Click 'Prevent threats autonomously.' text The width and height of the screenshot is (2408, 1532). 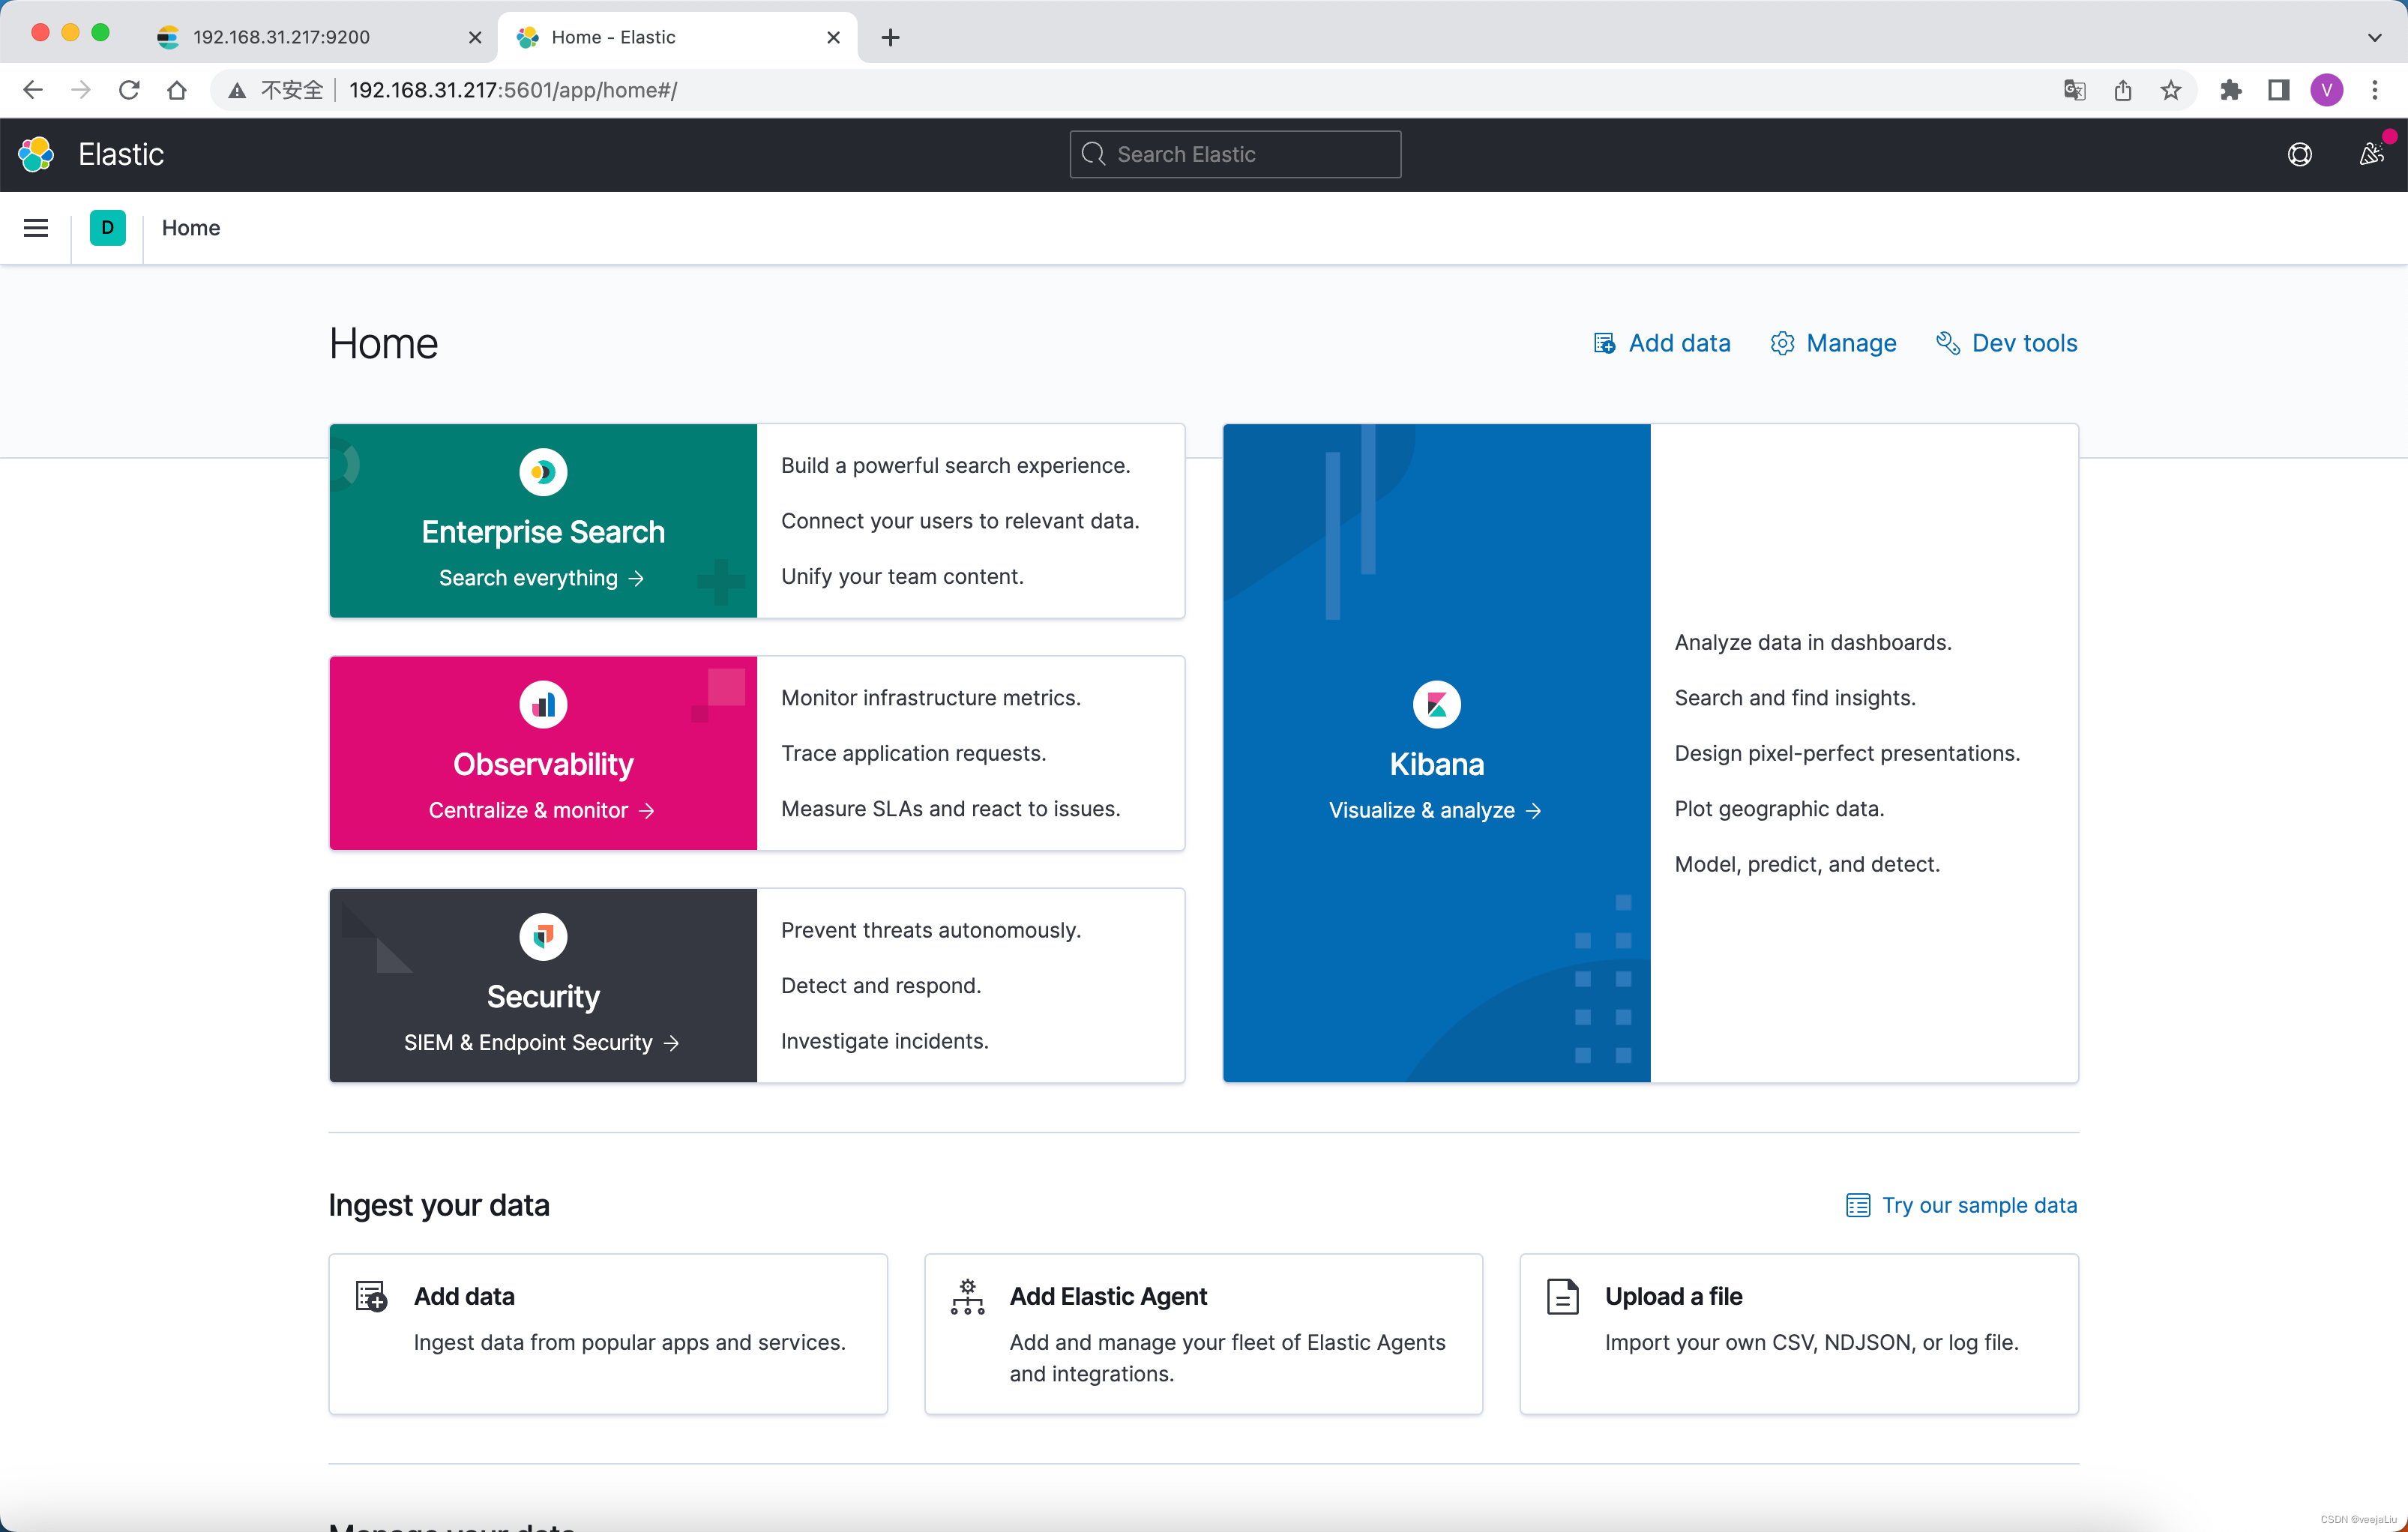point(930,930)
